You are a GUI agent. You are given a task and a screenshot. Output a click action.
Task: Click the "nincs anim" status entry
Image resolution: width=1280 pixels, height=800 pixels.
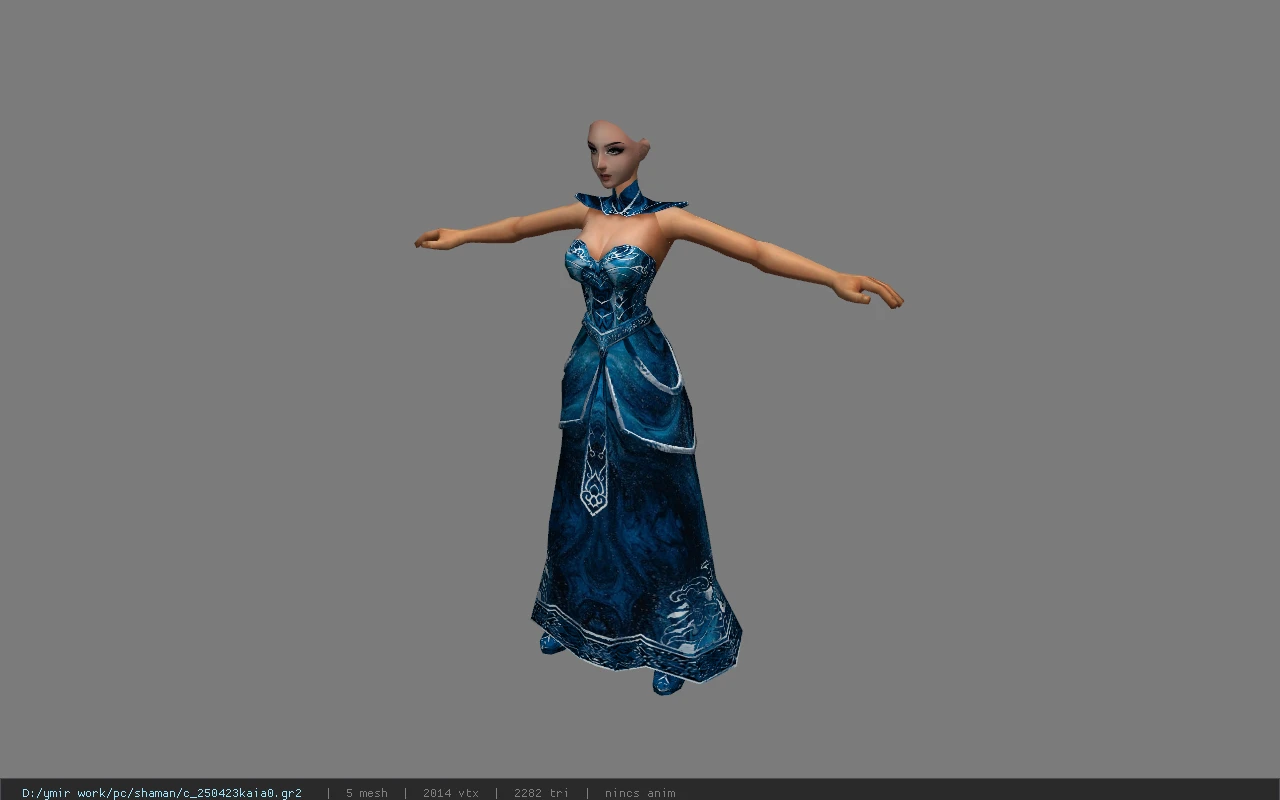click(x=640, y=793)
